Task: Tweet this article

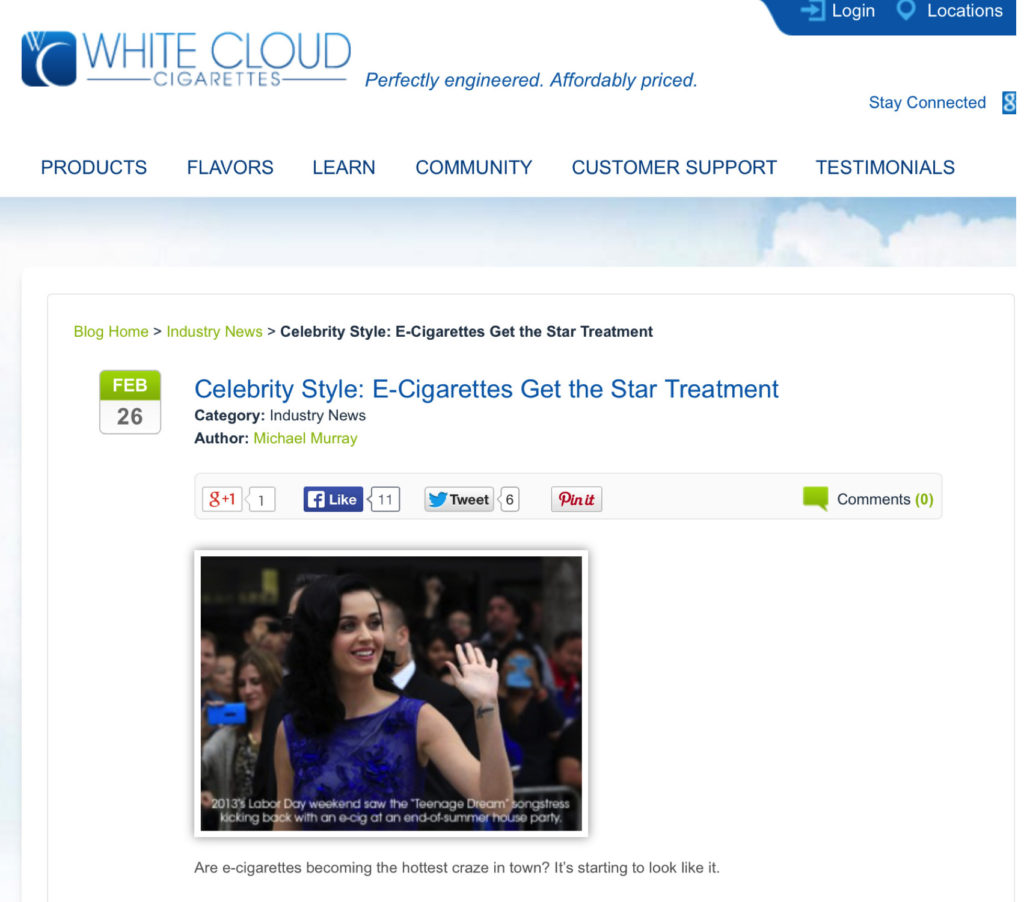Action: point(459,499)
